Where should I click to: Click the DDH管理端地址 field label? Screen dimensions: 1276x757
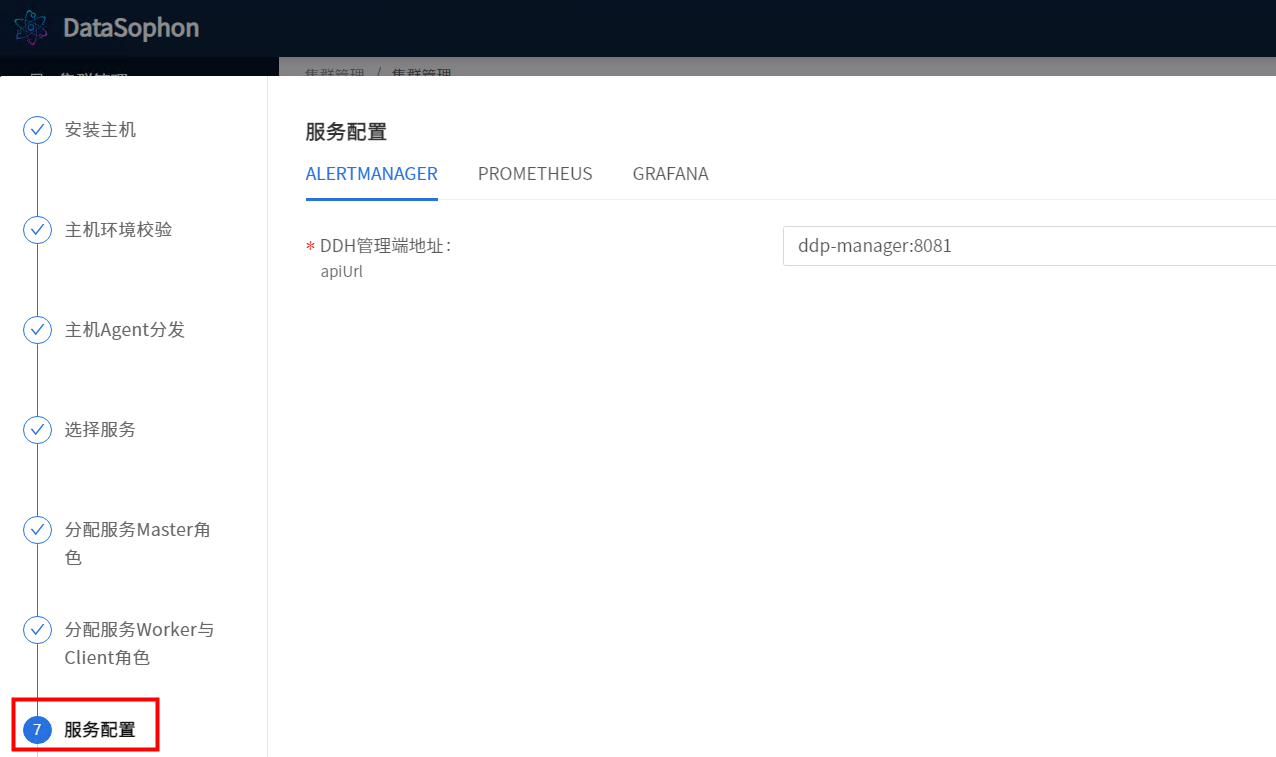coord(385,246)
